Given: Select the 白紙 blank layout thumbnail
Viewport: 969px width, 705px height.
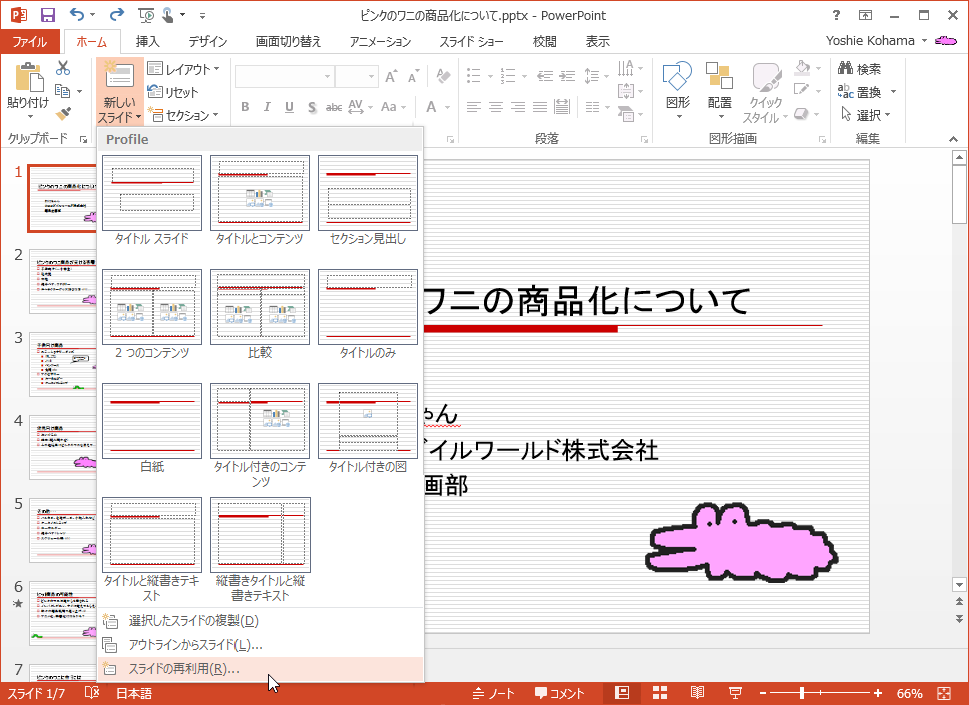Looking at the screenshot, I should pyautogui.click(x=152, y=421).
